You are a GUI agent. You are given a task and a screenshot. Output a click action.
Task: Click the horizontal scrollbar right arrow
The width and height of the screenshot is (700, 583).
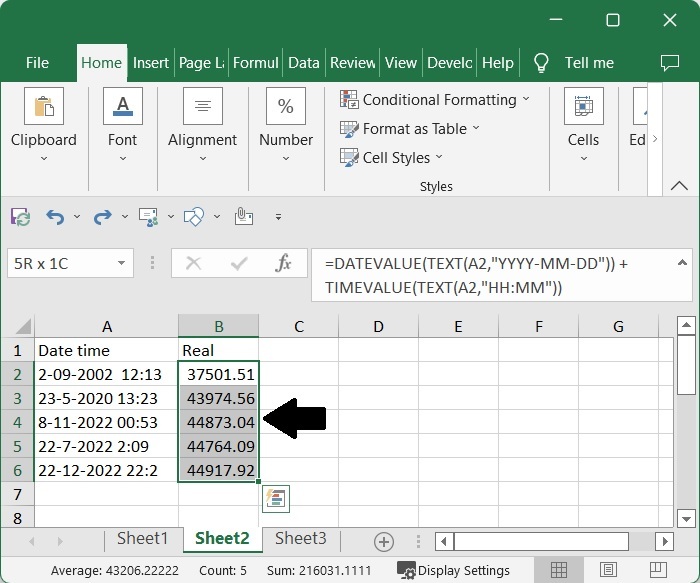(665, 541)
